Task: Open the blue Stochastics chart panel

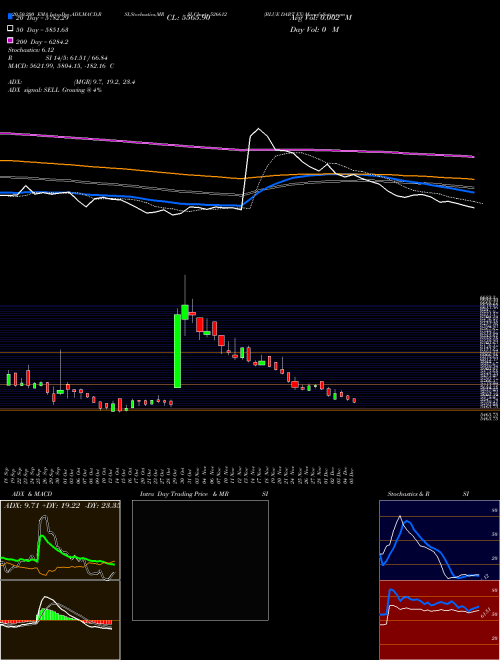Action: click(x=439, y=540)
